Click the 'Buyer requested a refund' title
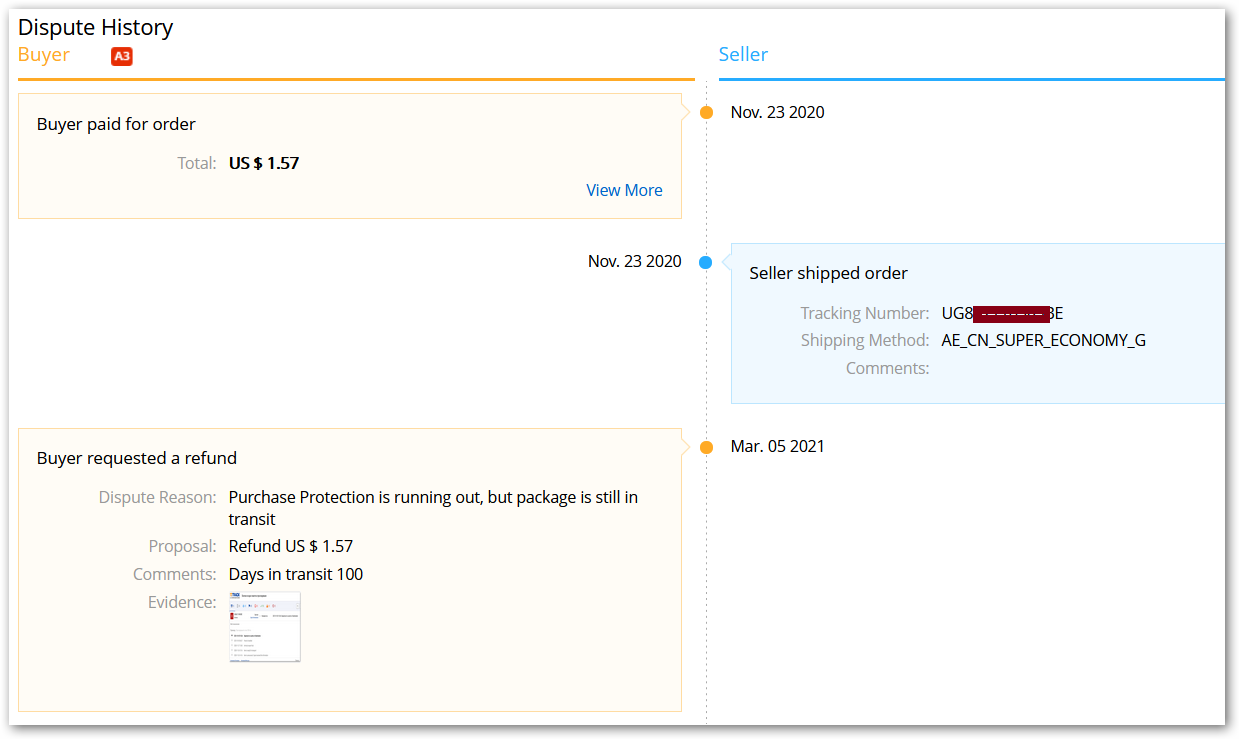Image resolution: width=1239 pixels, height=739 pixels. point(137,458)
